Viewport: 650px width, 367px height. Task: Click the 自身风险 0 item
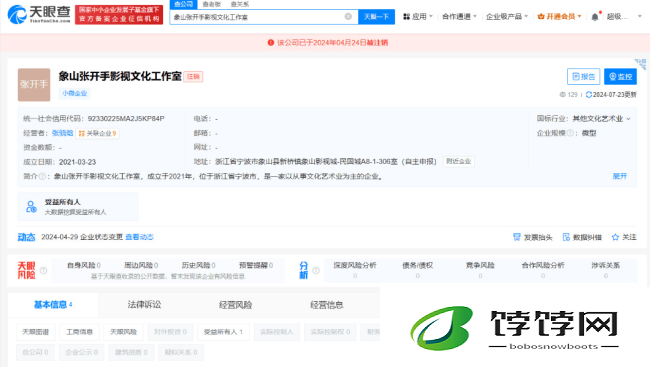[84, 265]
